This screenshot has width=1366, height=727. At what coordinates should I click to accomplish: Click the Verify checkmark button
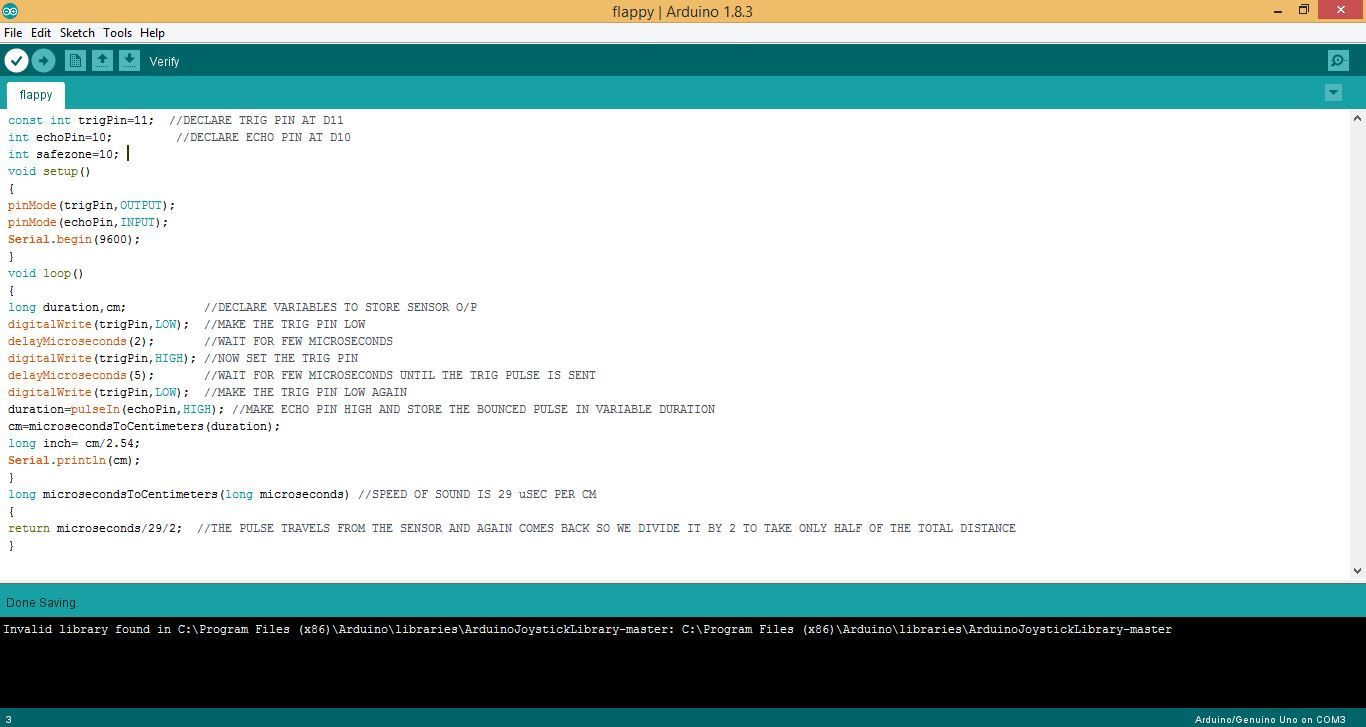16,61
